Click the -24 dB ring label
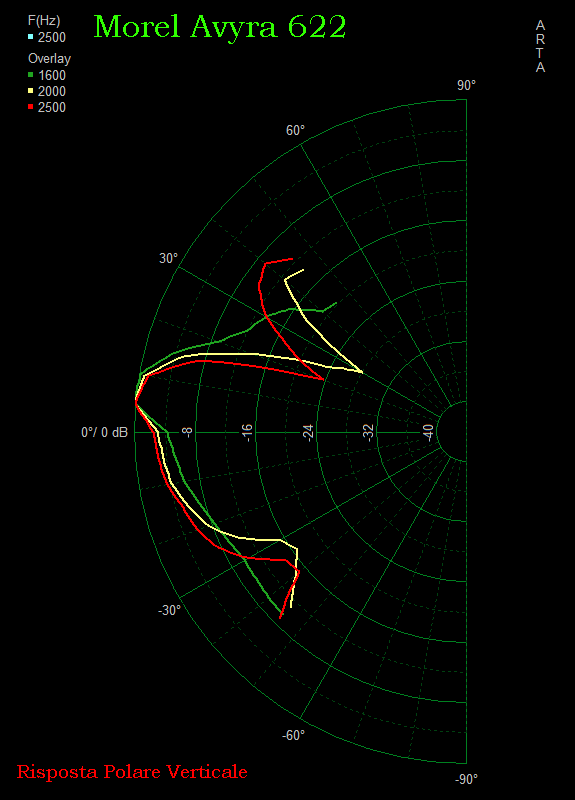The image size is (575, 800). point(308,433)
